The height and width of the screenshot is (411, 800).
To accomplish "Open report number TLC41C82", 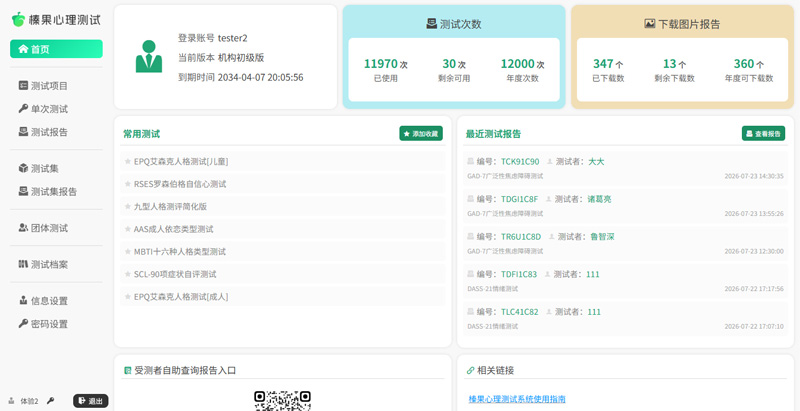I will point(519,312).
